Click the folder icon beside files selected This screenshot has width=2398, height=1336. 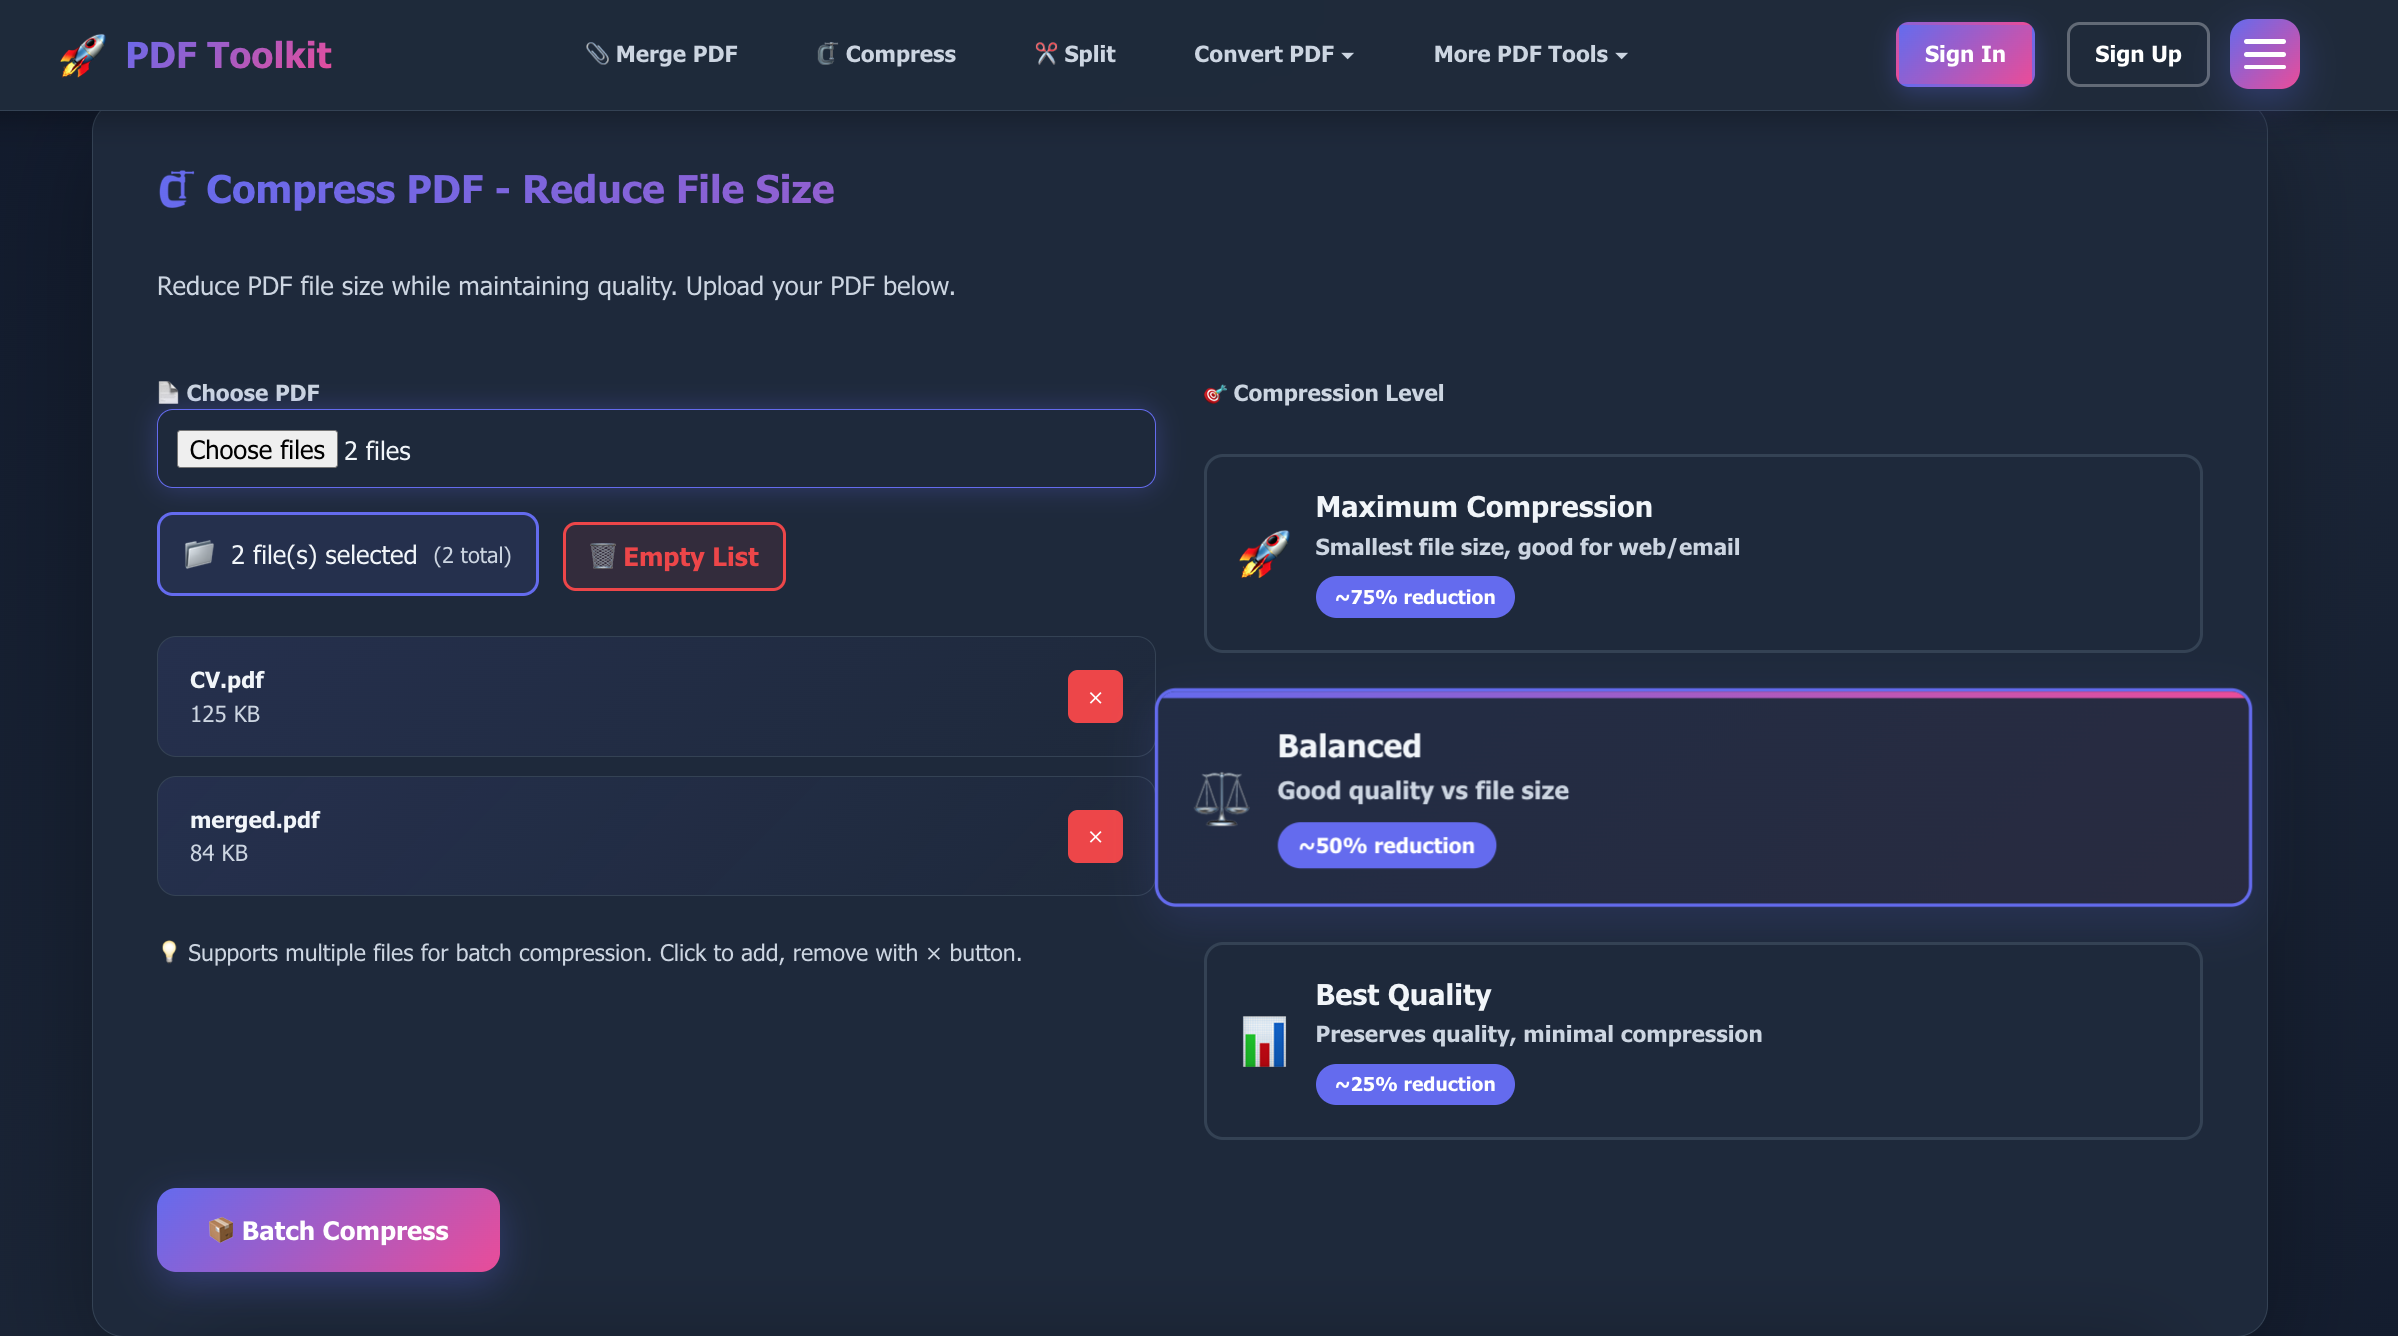click(x=199, y=554)
